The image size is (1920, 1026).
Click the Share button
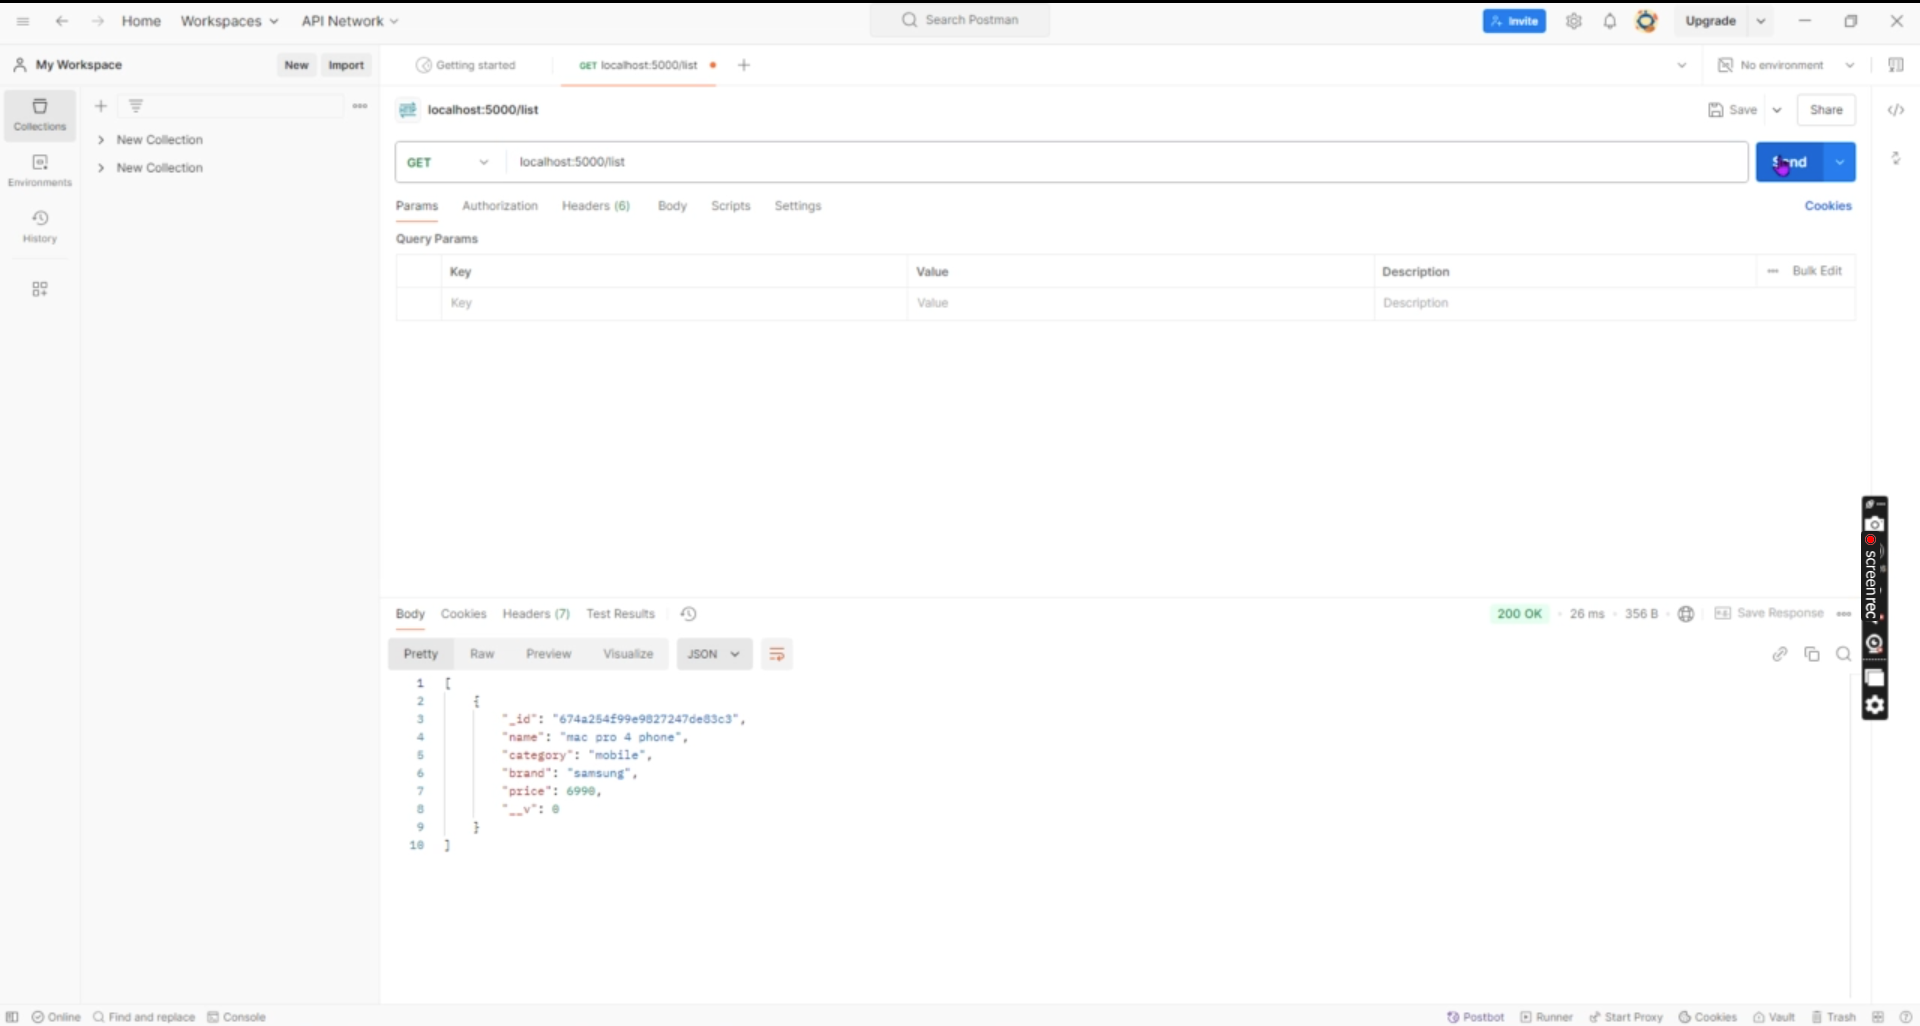[1826, 110]
